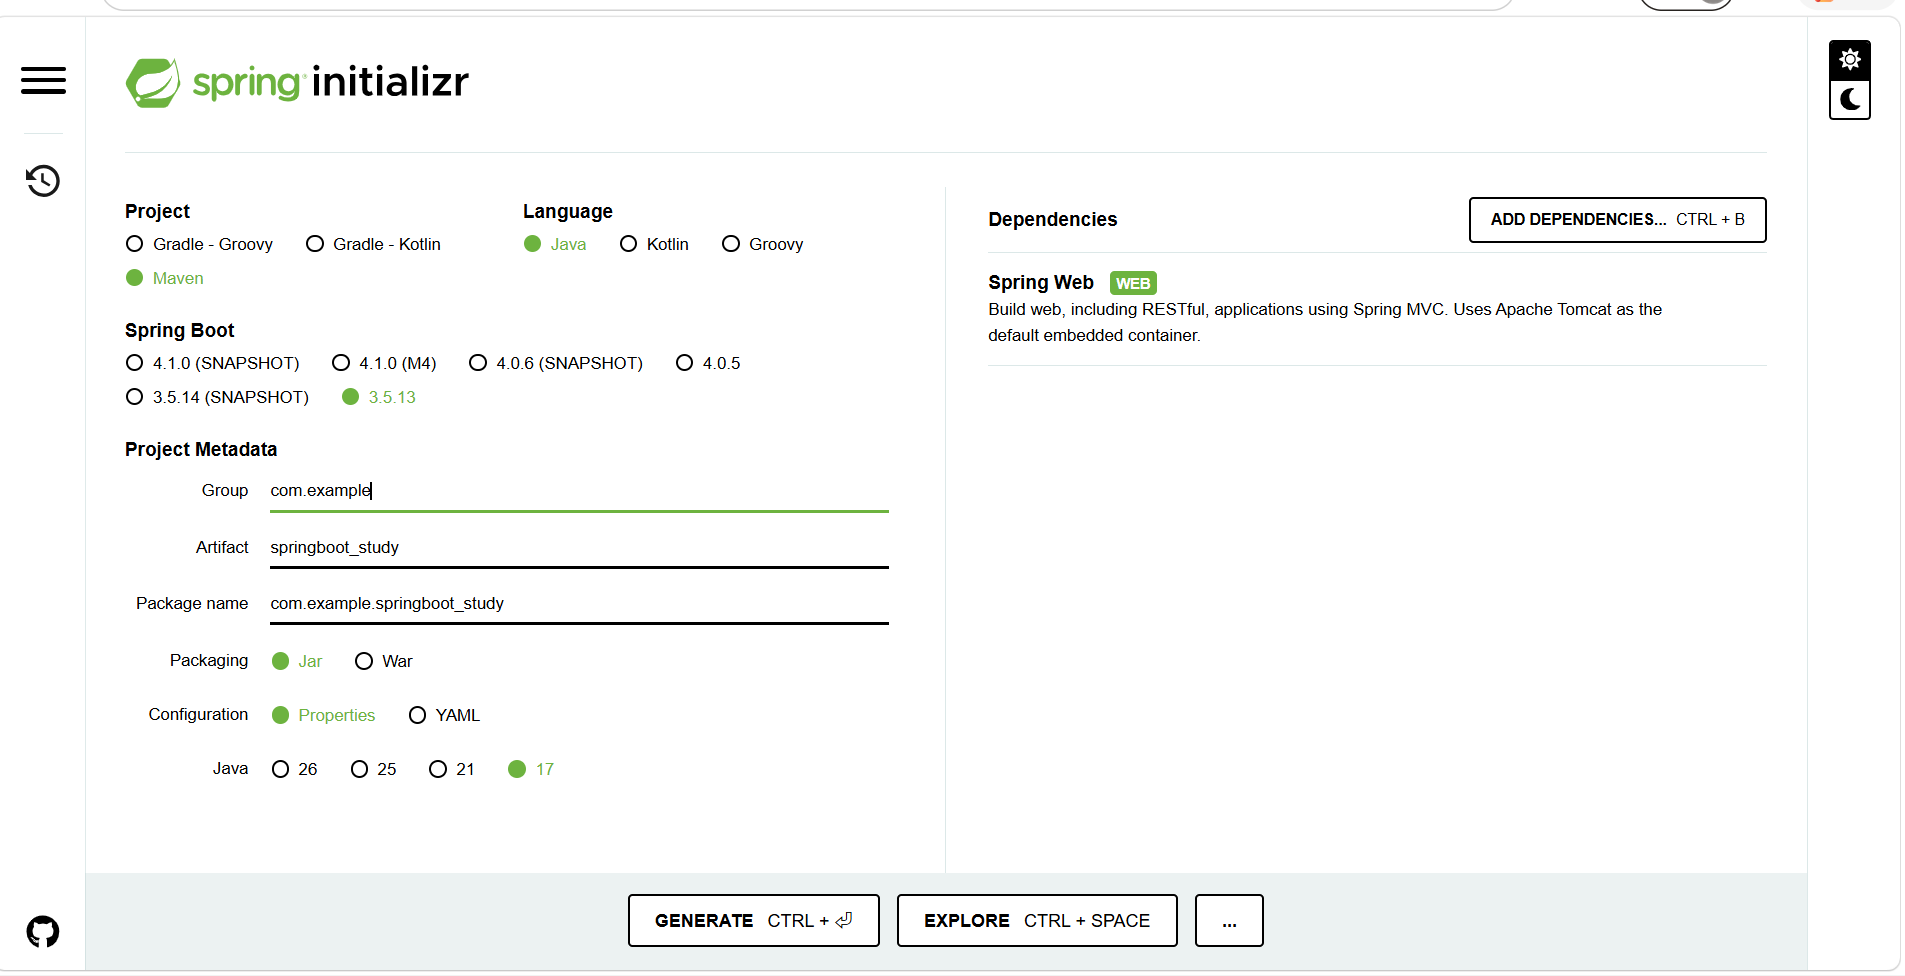Click the WEB tag badge
The width and height of the screenshot is (1905, 976).
click(x=1133, y=283)
